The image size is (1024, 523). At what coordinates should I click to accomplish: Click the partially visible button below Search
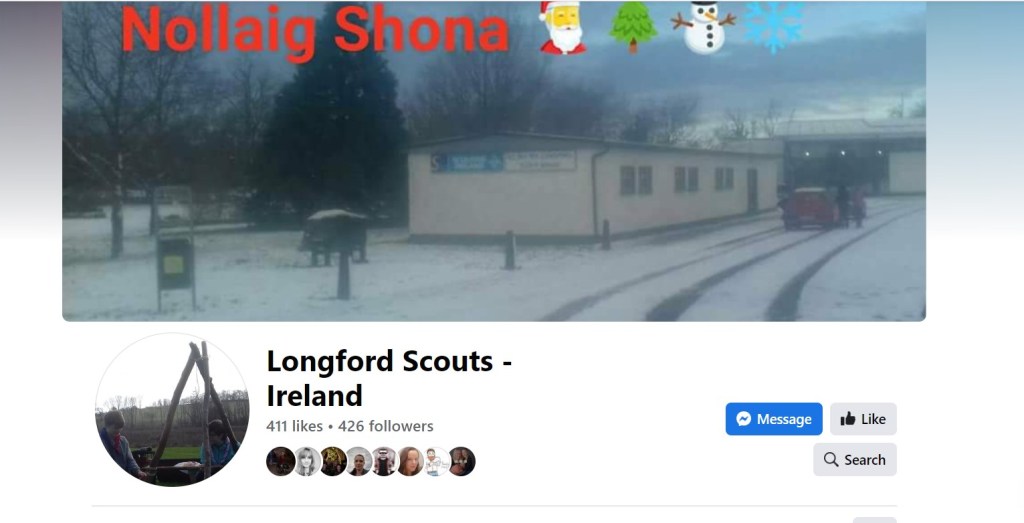[x=874, y=520]
